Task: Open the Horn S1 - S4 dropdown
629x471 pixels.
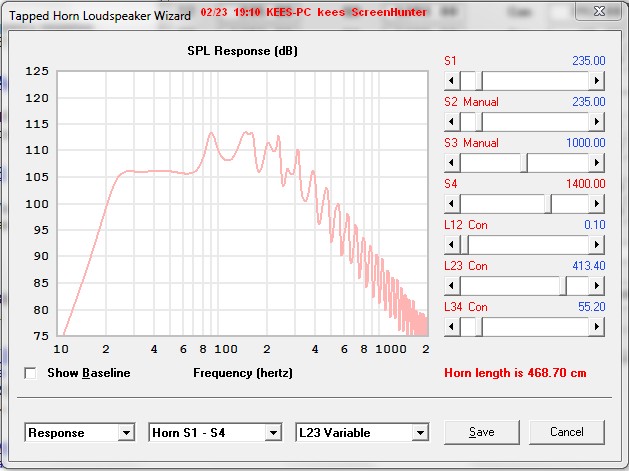Action: 273,432
